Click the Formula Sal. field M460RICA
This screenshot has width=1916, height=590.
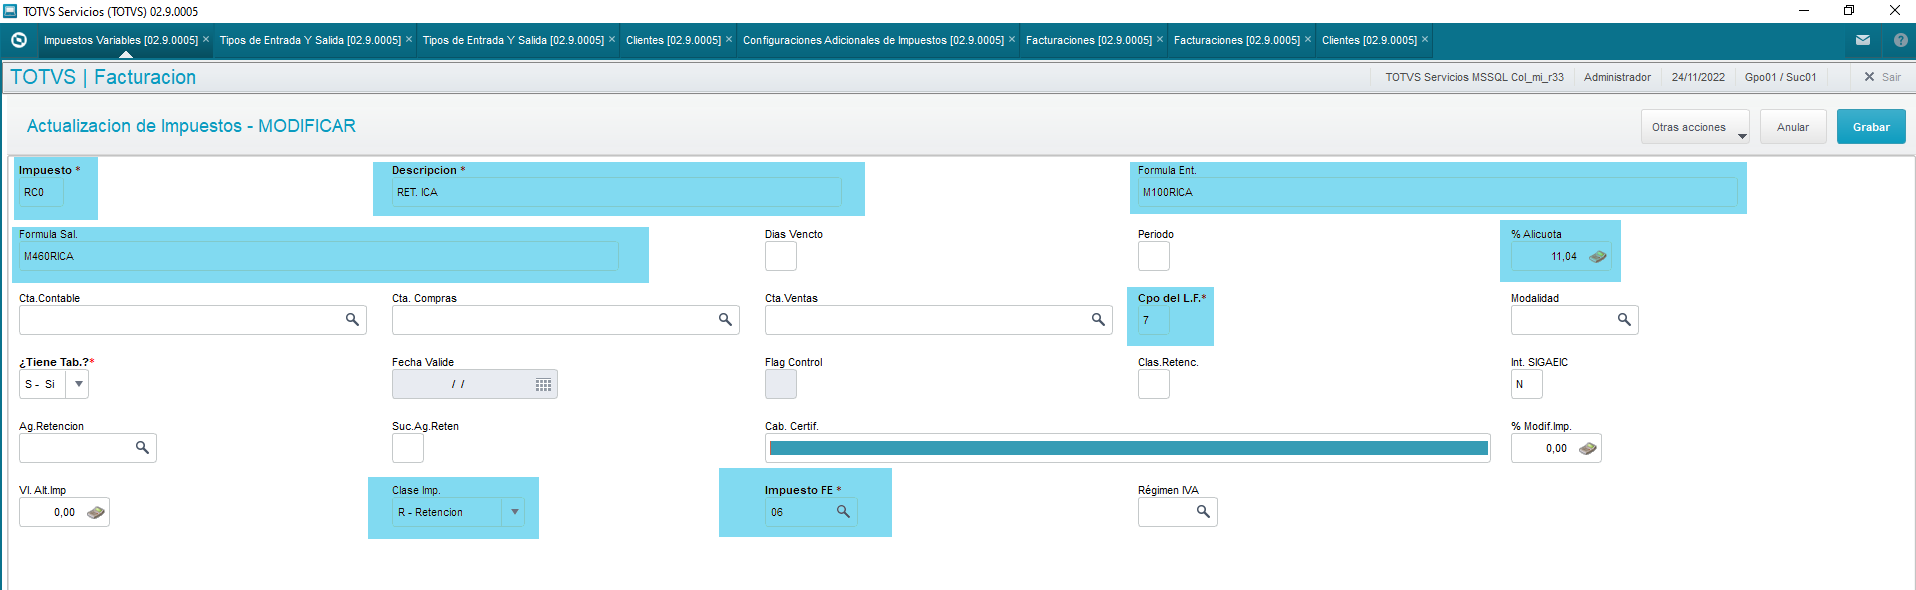point(318,256)
